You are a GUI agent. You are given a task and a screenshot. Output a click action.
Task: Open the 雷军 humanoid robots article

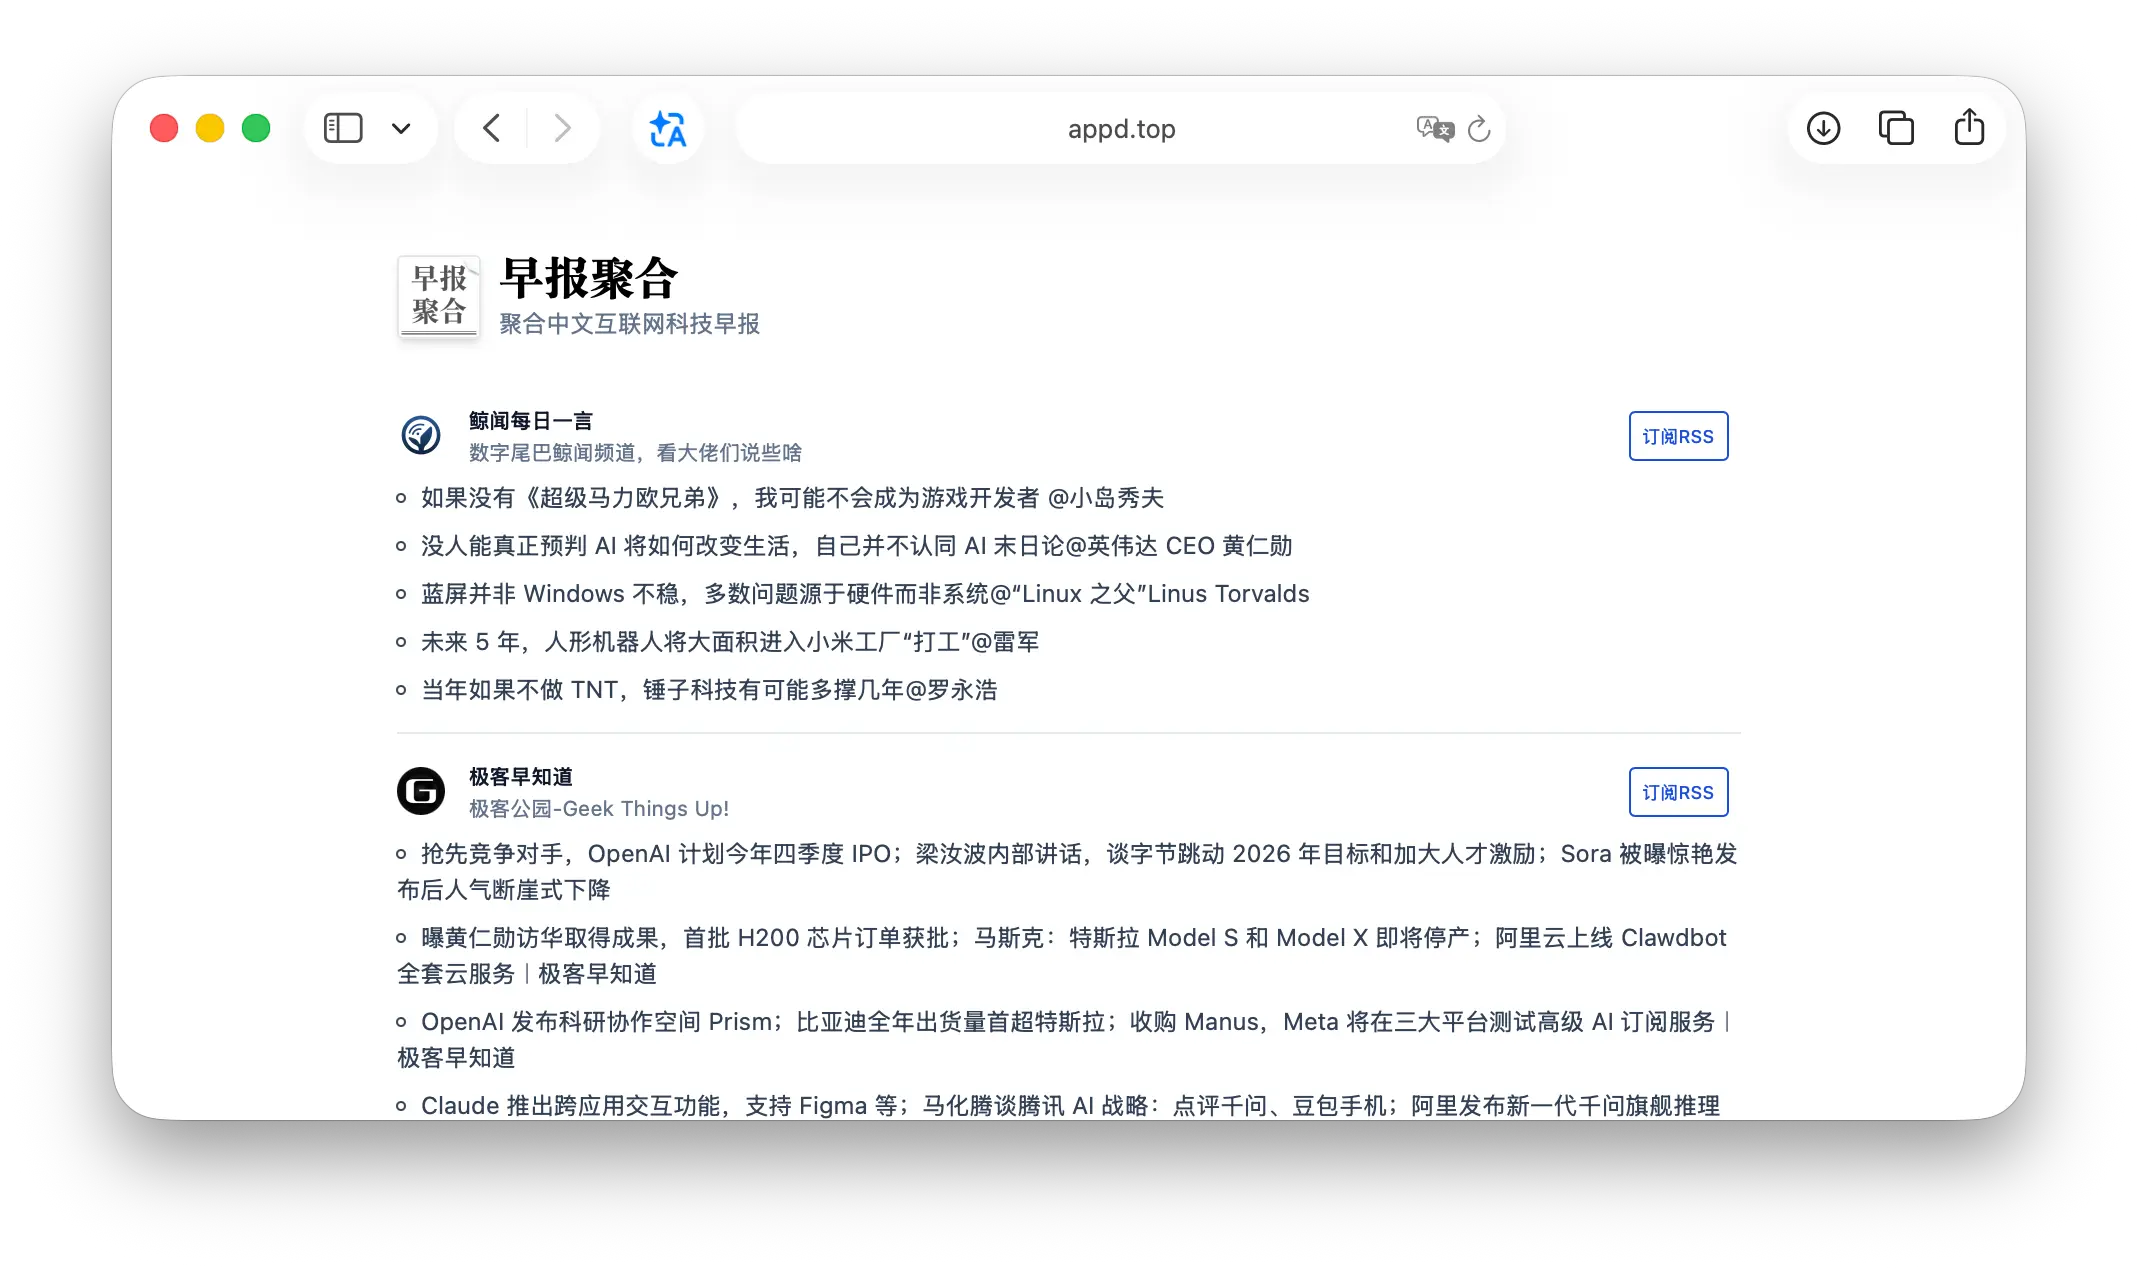(730, 642)
